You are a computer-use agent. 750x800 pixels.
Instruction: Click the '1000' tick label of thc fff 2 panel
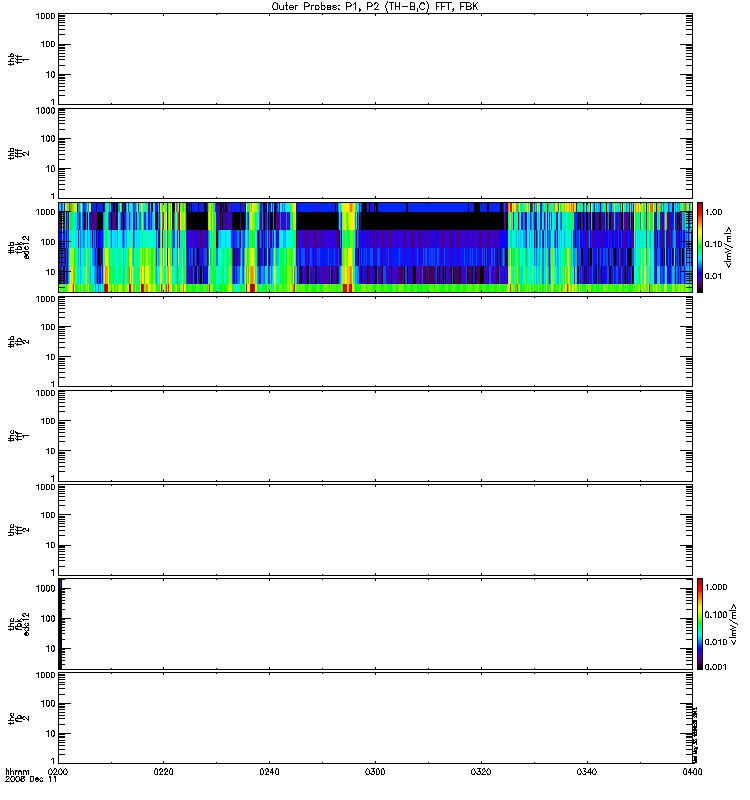coord(45,487)
